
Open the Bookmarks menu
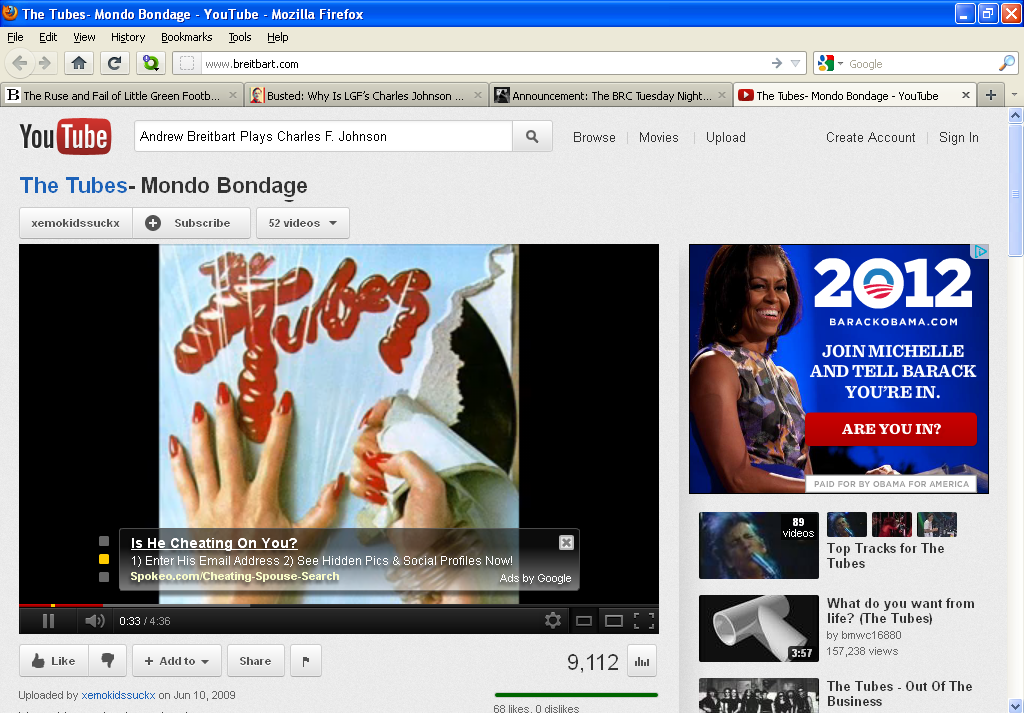tap(186, 37)
